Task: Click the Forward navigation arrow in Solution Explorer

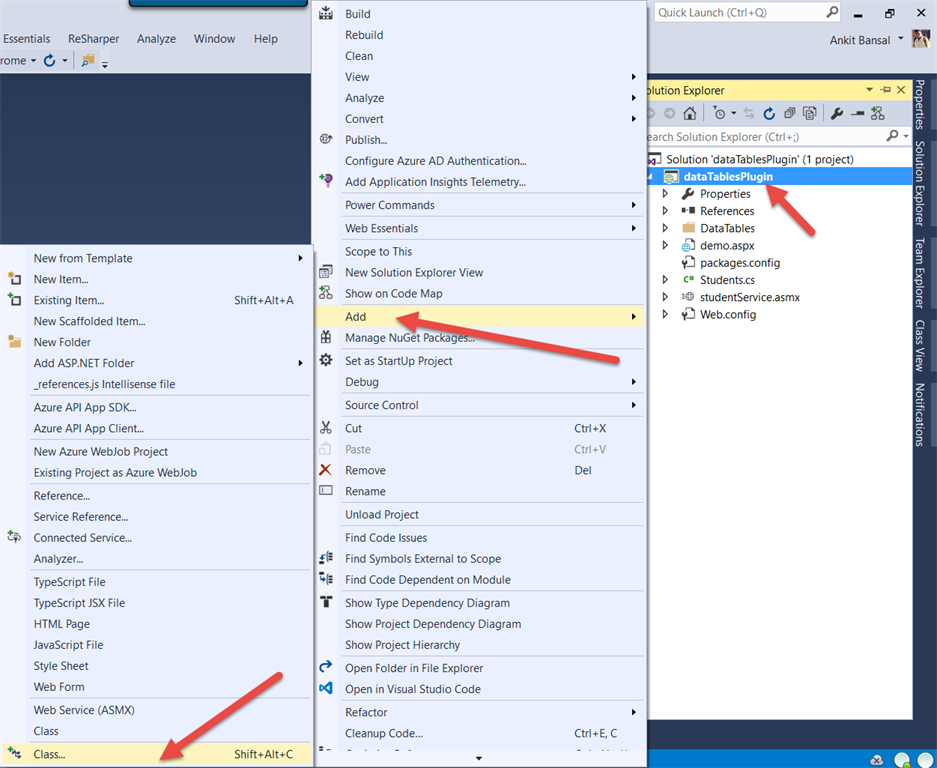Action: (x=669, y=114)
